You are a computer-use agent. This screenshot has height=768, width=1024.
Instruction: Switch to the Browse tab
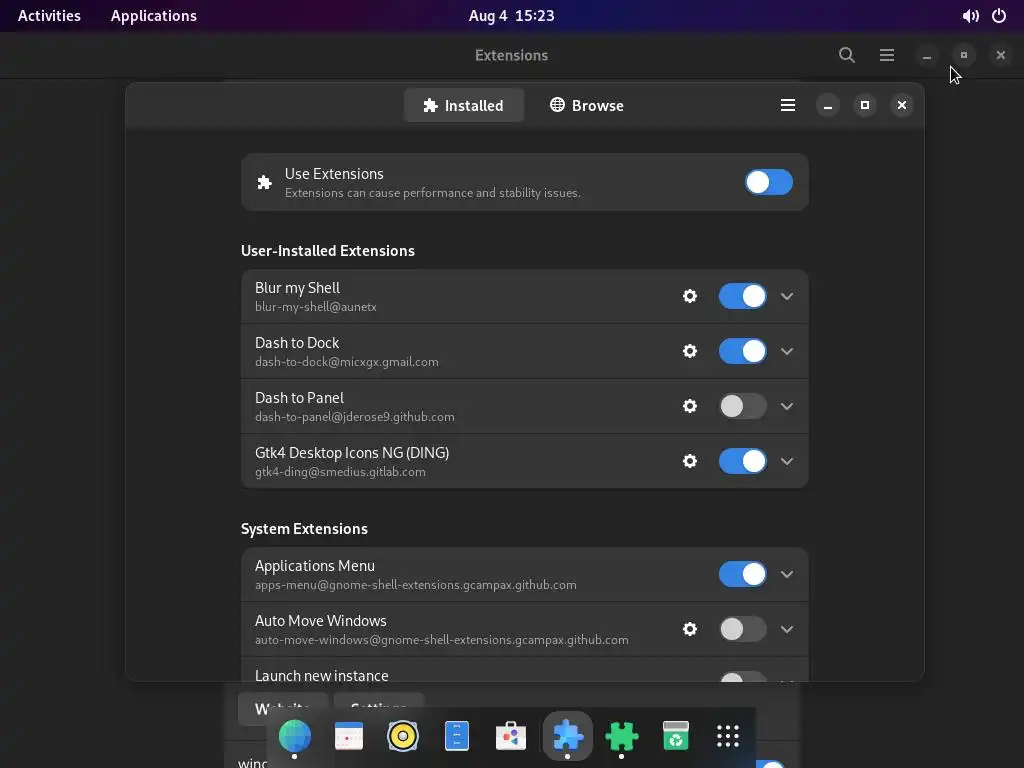[586, 105]
